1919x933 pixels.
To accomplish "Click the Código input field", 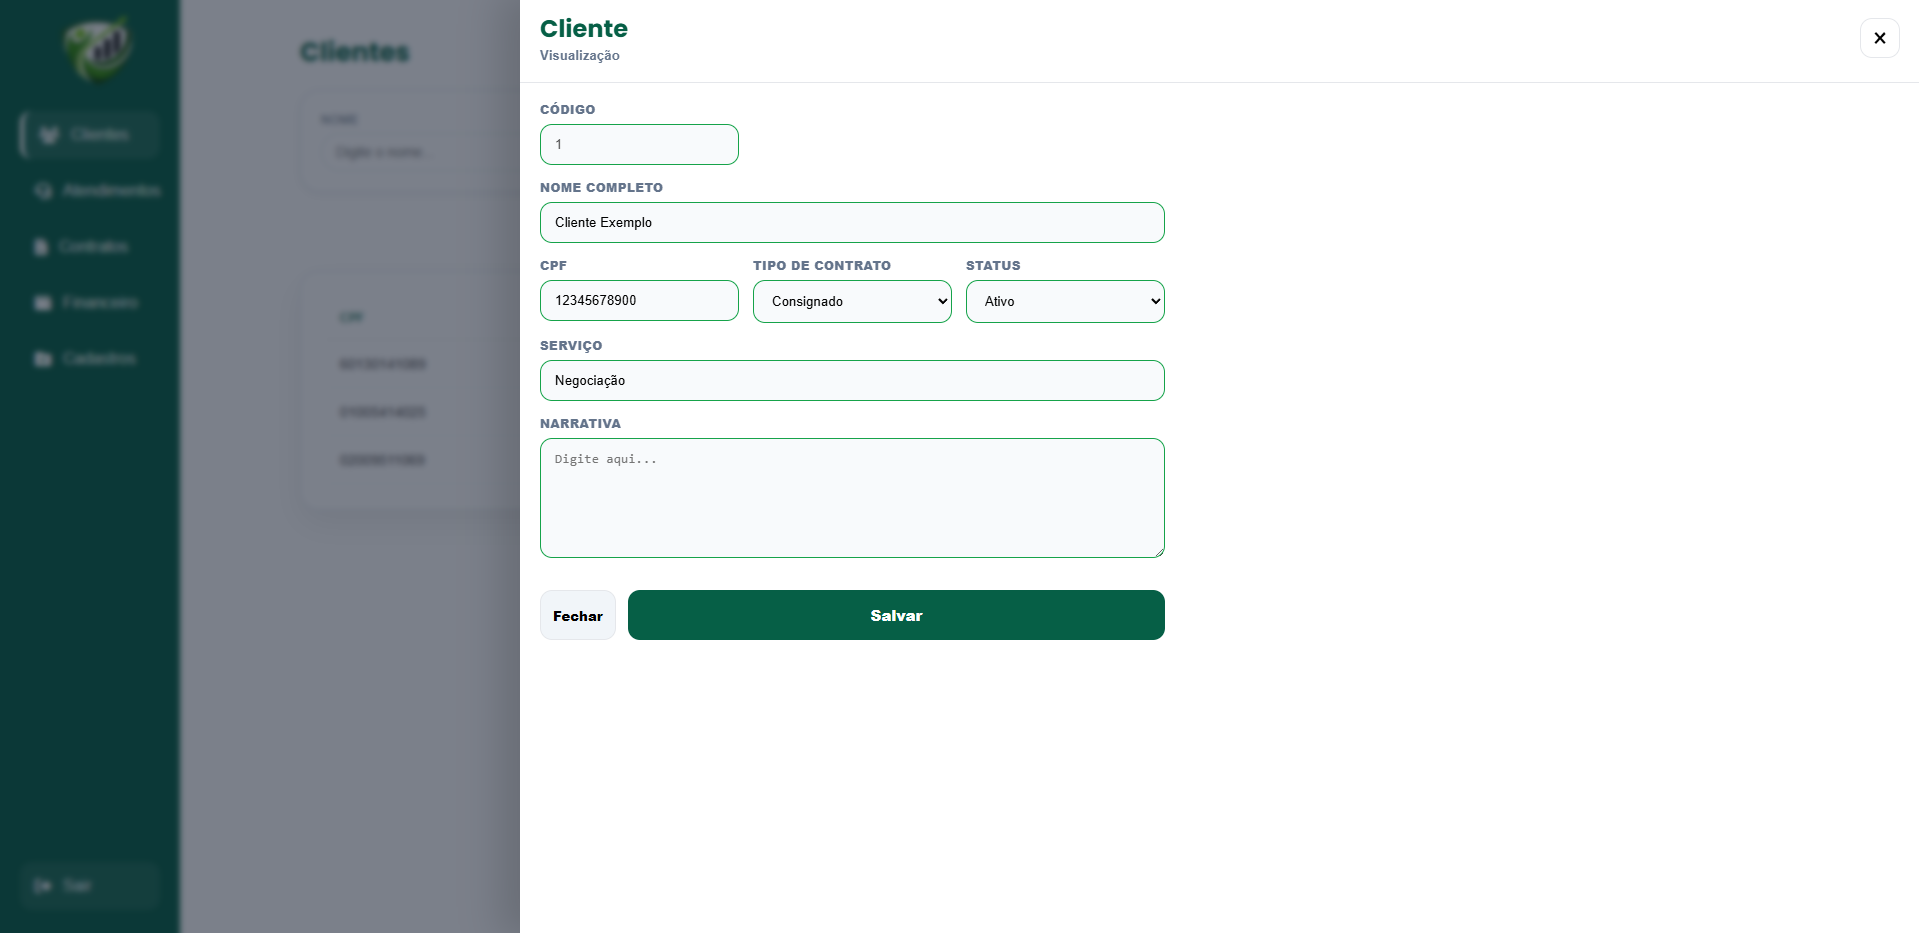I will point(639,144).
